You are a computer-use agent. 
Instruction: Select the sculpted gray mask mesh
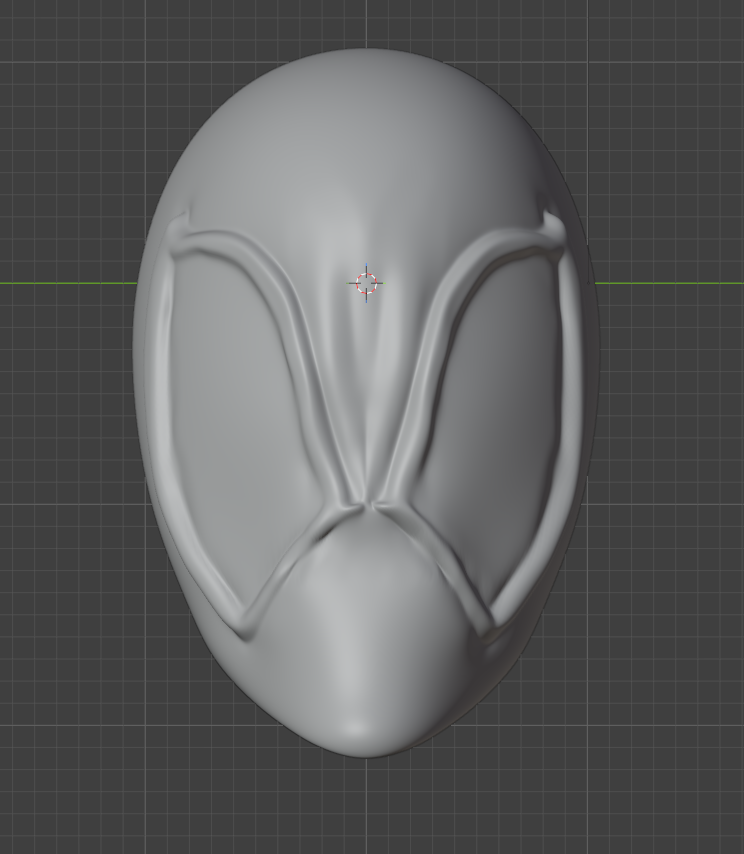click(366, 403)
